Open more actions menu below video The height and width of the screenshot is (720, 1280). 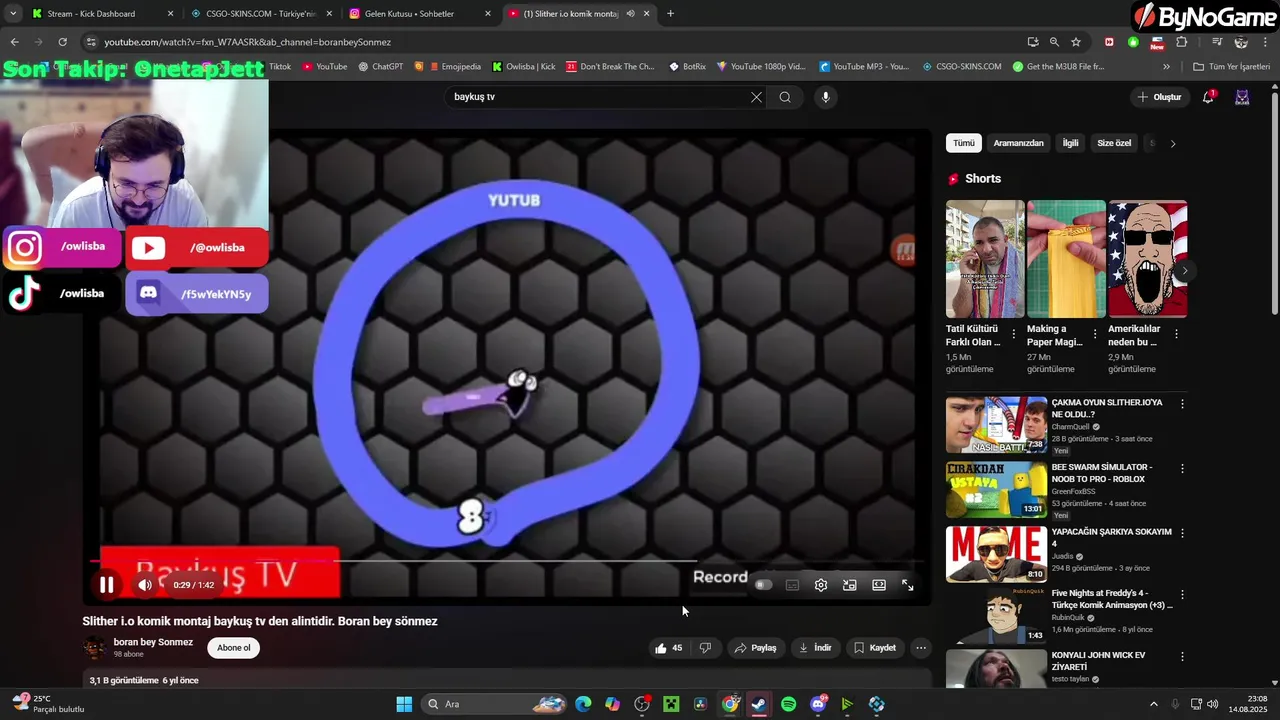[921, 648]
